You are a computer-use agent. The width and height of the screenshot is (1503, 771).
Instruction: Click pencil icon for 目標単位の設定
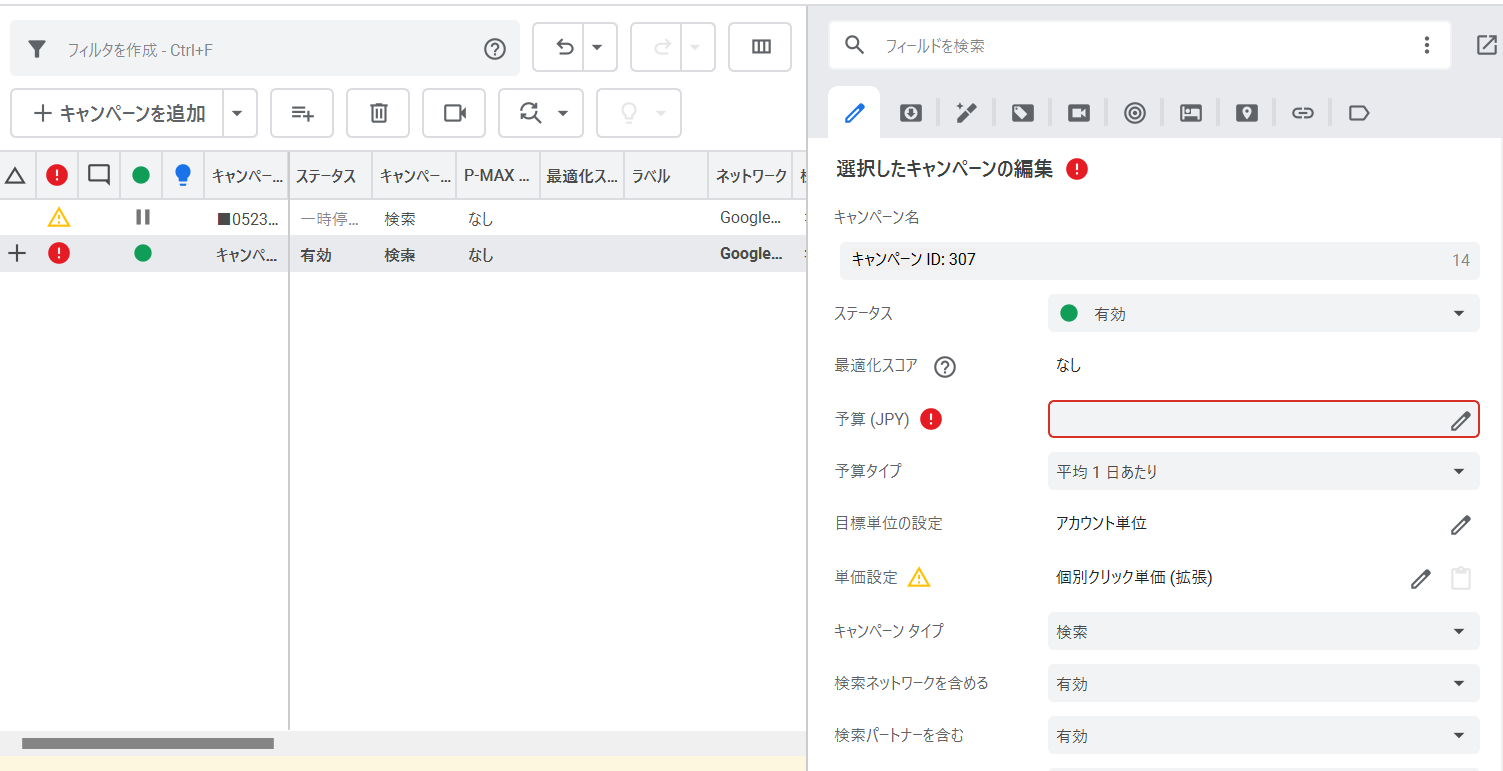pyautogui.click(x=1461, y=524)
